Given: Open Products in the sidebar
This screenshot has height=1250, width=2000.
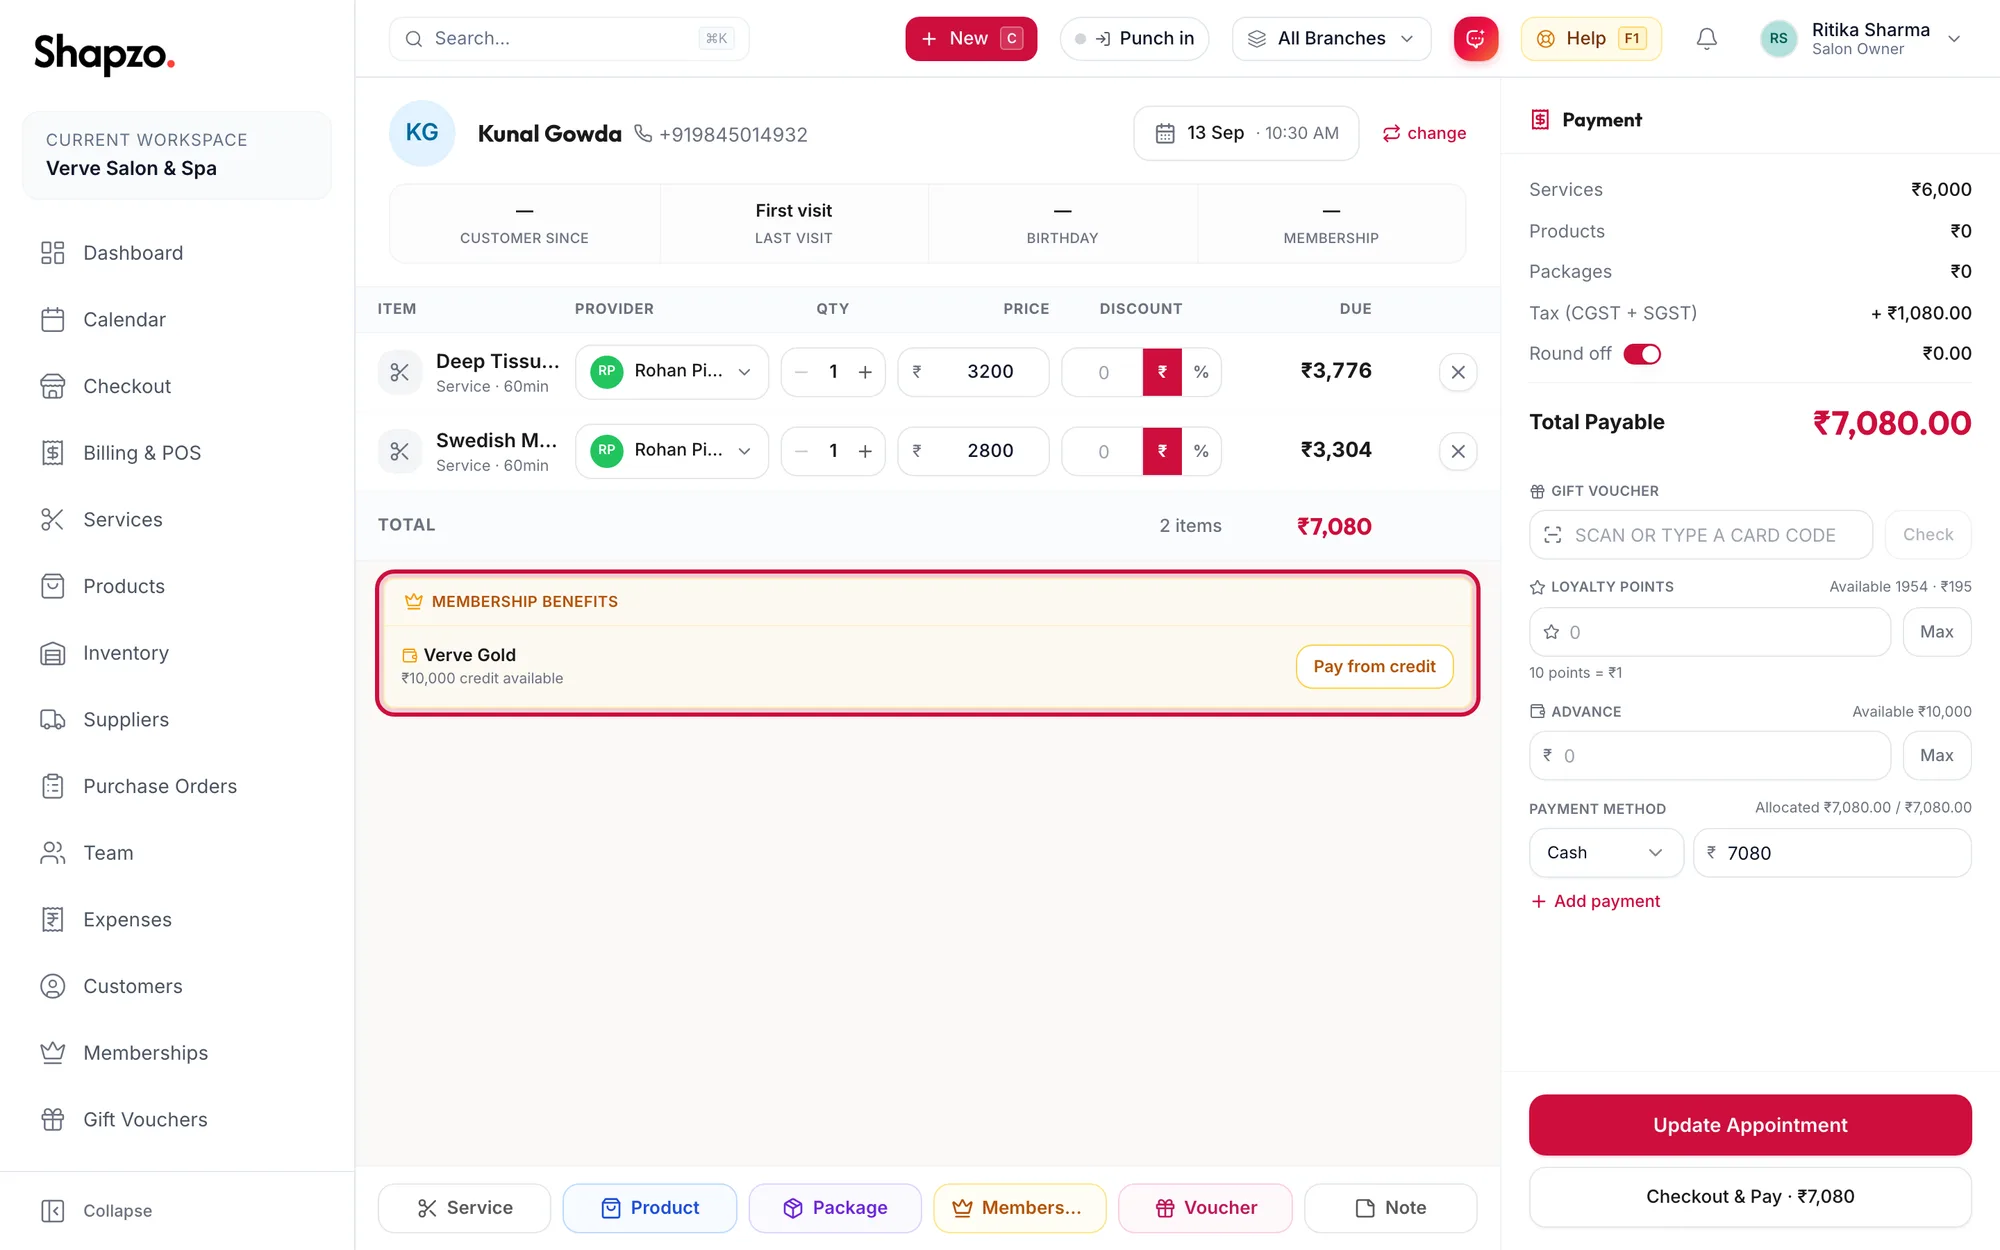Looking at the screenshot, I should (x=177, y=586).
